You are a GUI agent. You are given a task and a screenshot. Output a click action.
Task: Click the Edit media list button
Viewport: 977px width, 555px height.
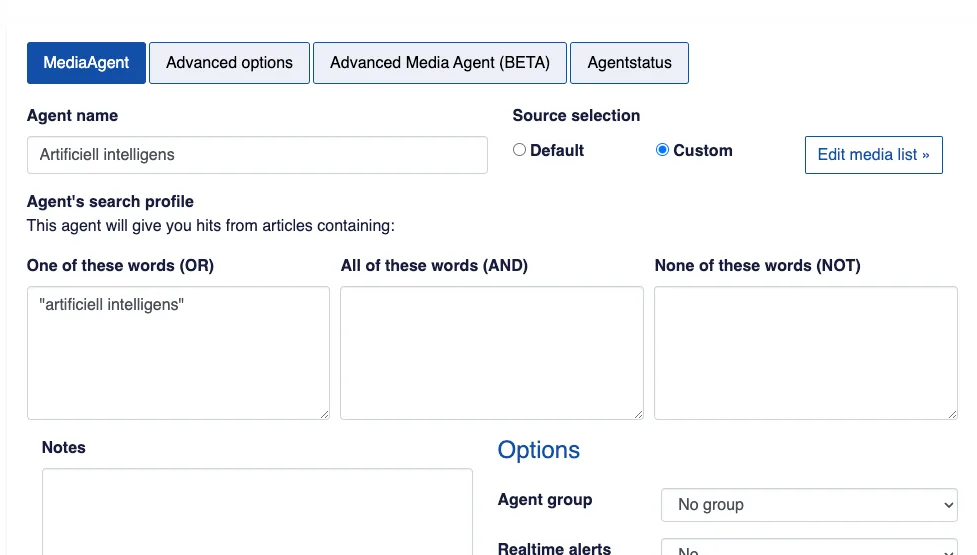(x=873, y=155)
